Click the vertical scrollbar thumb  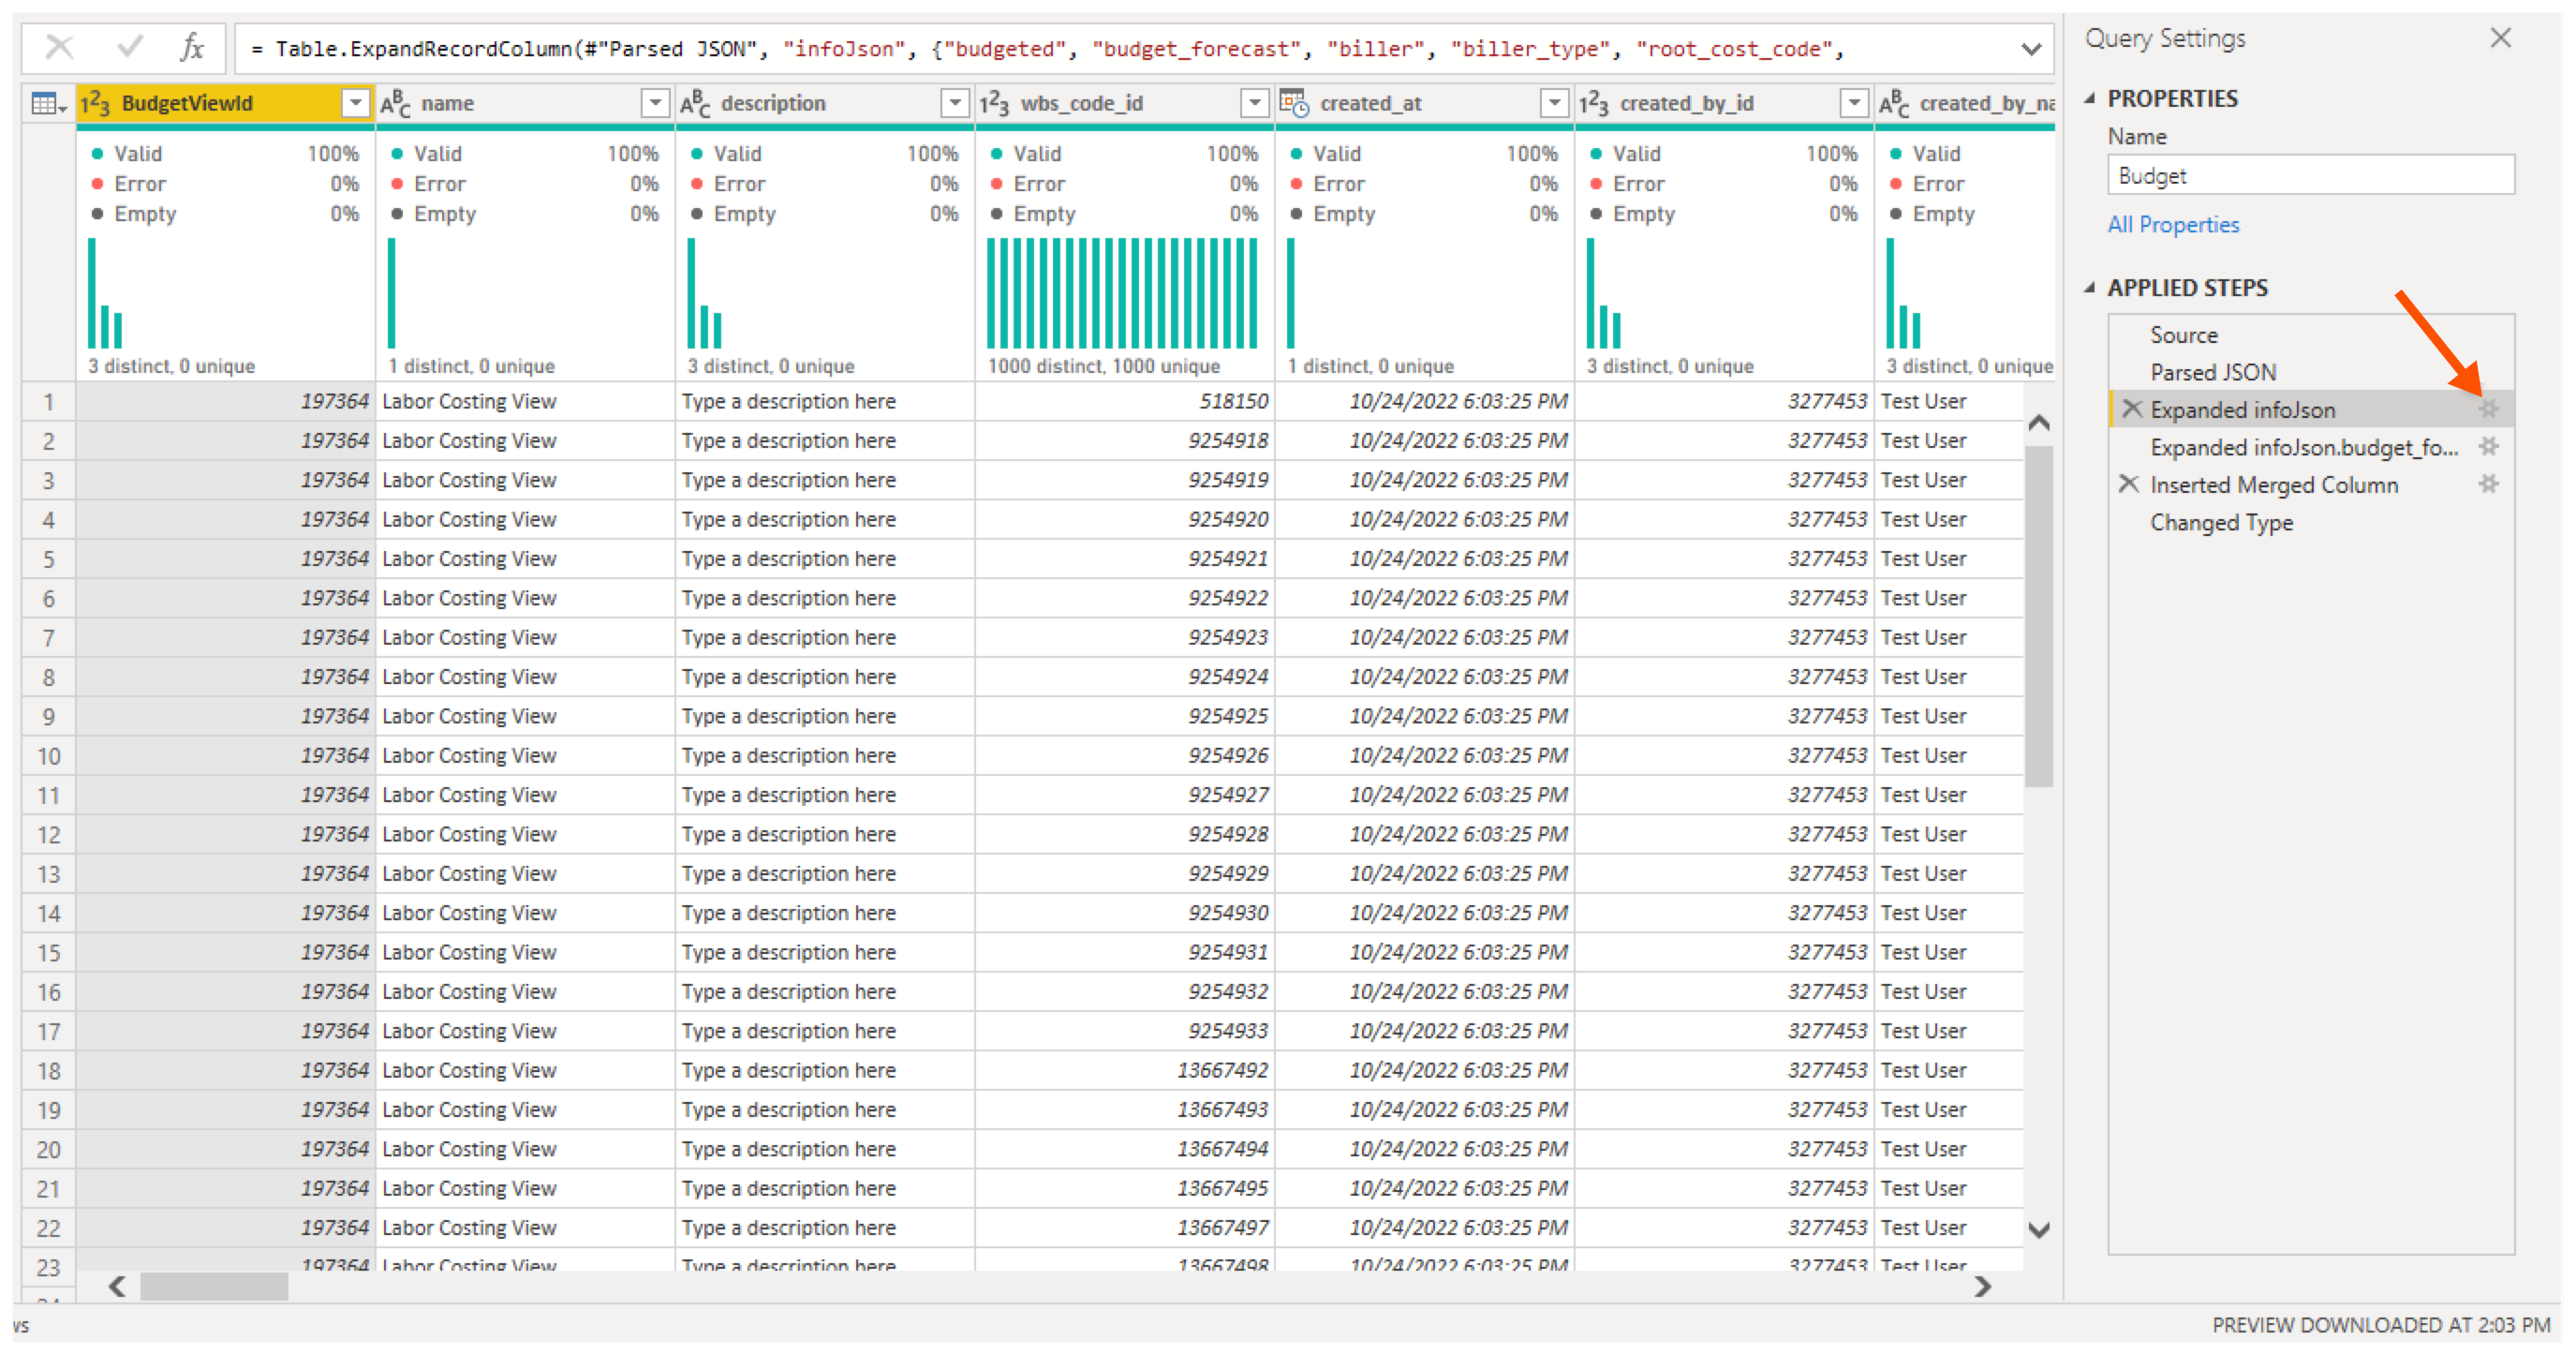point(2038,615)
